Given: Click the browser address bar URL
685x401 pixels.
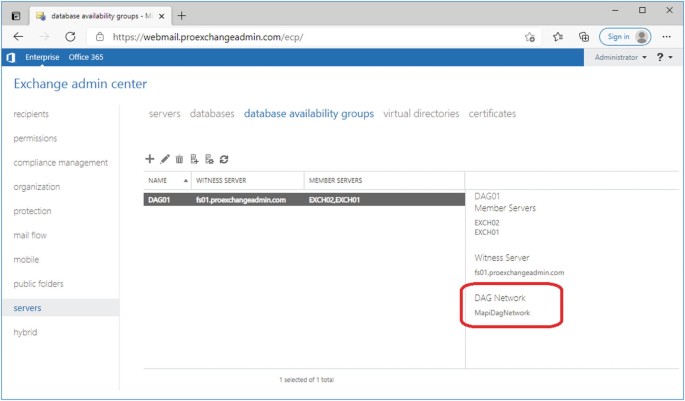Looking at the screenshot, I should [x=208, y=37].
